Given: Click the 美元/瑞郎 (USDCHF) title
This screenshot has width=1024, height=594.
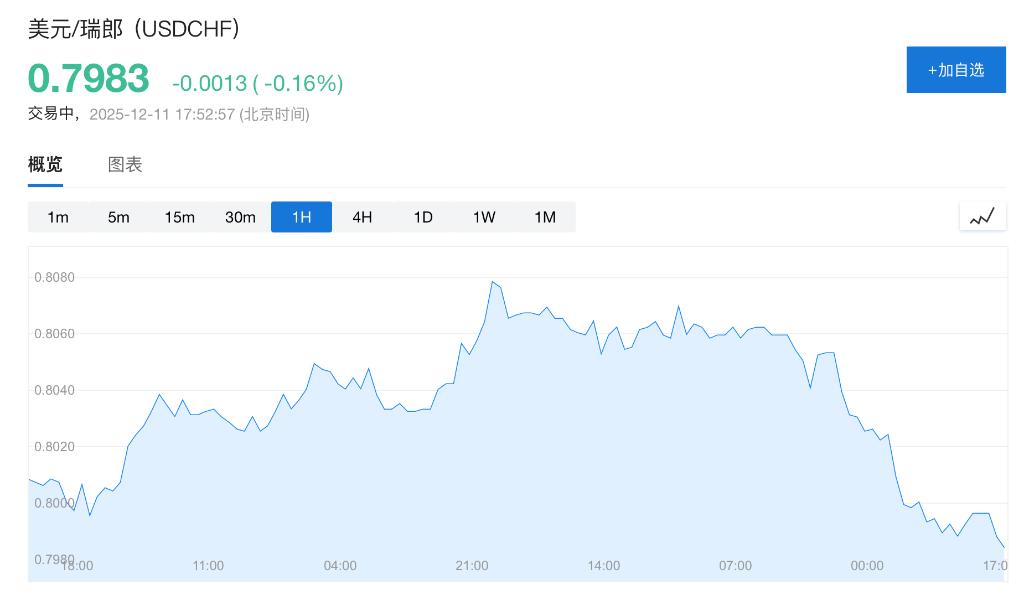Looking at the screenshot, I should (x=134, y=29).
